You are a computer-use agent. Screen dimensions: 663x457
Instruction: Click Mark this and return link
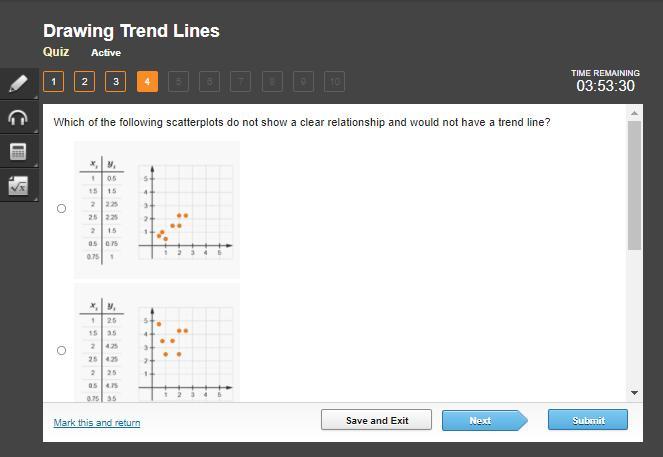pos(97,422)
